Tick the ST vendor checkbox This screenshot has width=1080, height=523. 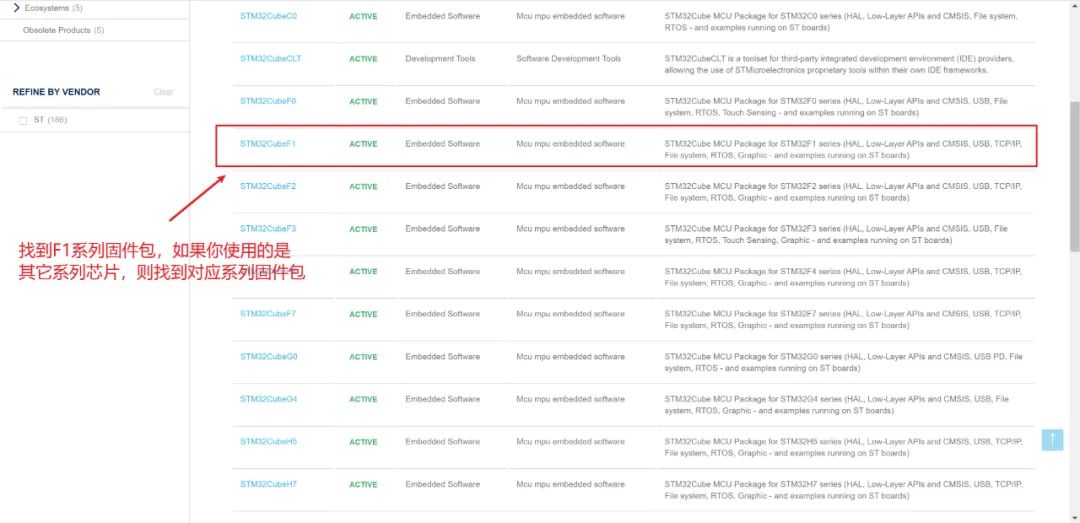(23, 121)
